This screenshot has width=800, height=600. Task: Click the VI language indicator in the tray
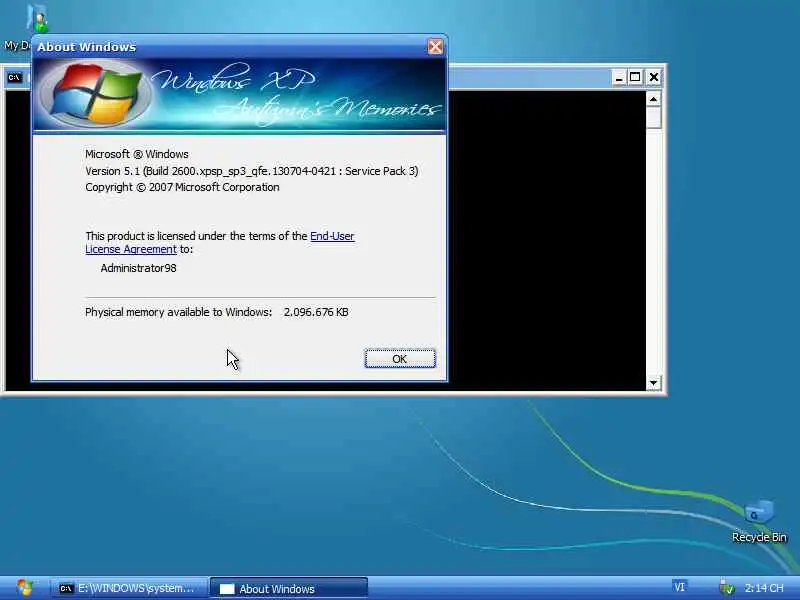(x=679, y=587)
